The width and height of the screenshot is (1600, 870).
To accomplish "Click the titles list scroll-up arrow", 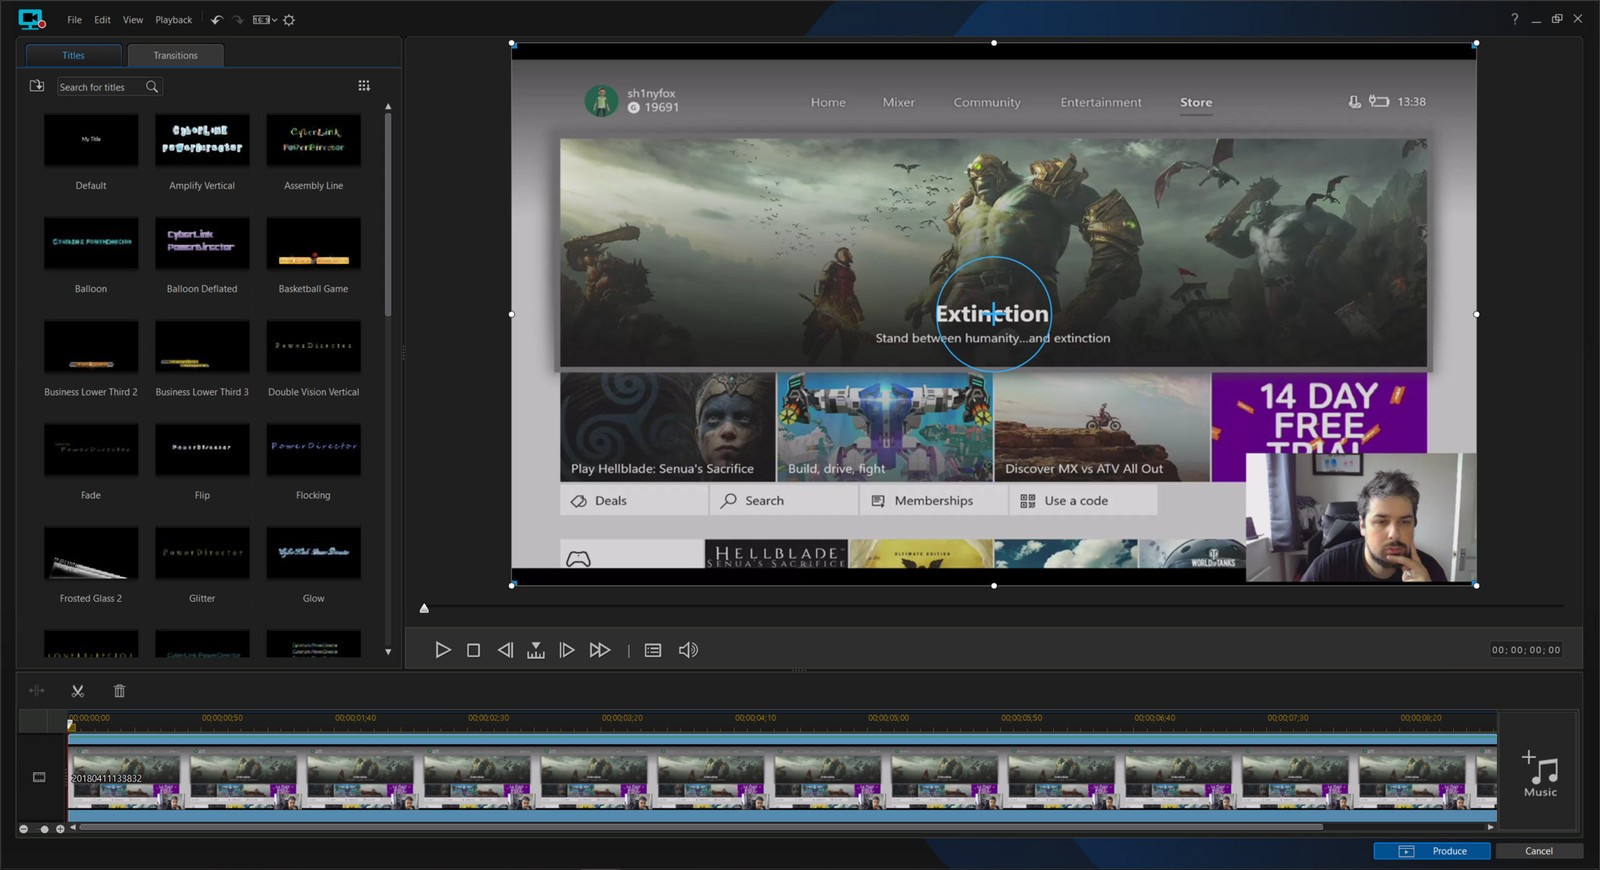I will (x=388, y=106).
